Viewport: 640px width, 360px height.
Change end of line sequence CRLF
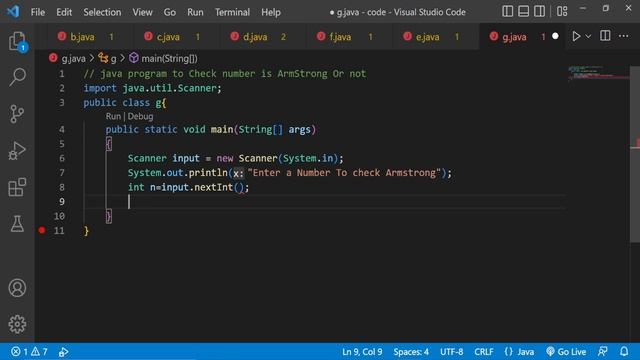coord(484,351)
